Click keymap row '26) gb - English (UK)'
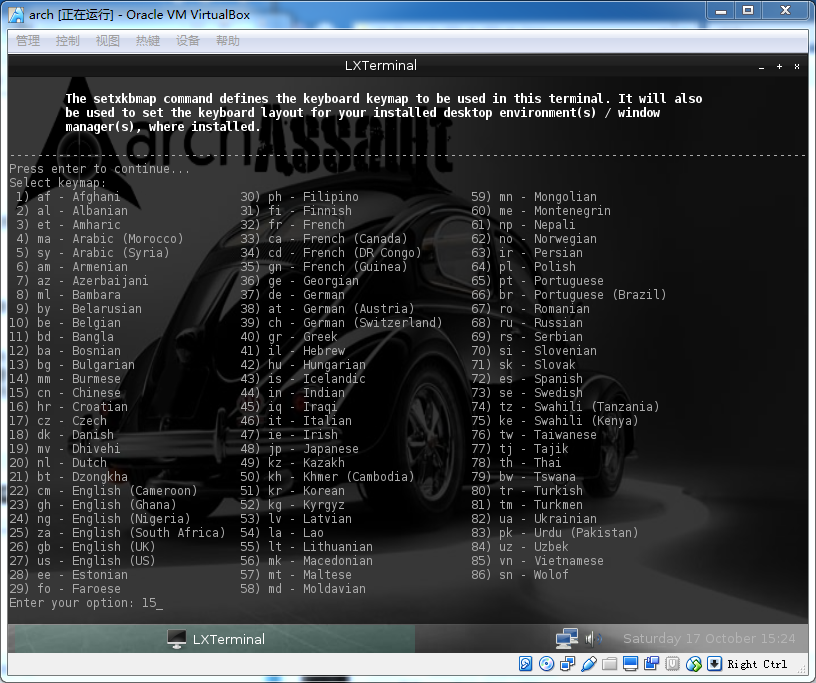 click(x=82, y=547)
